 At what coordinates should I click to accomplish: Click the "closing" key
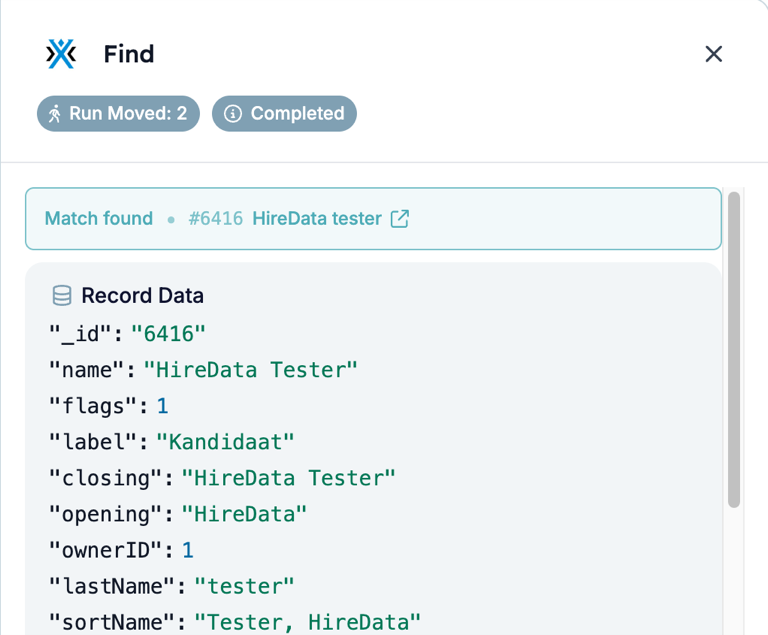click(x=105, y=478)
